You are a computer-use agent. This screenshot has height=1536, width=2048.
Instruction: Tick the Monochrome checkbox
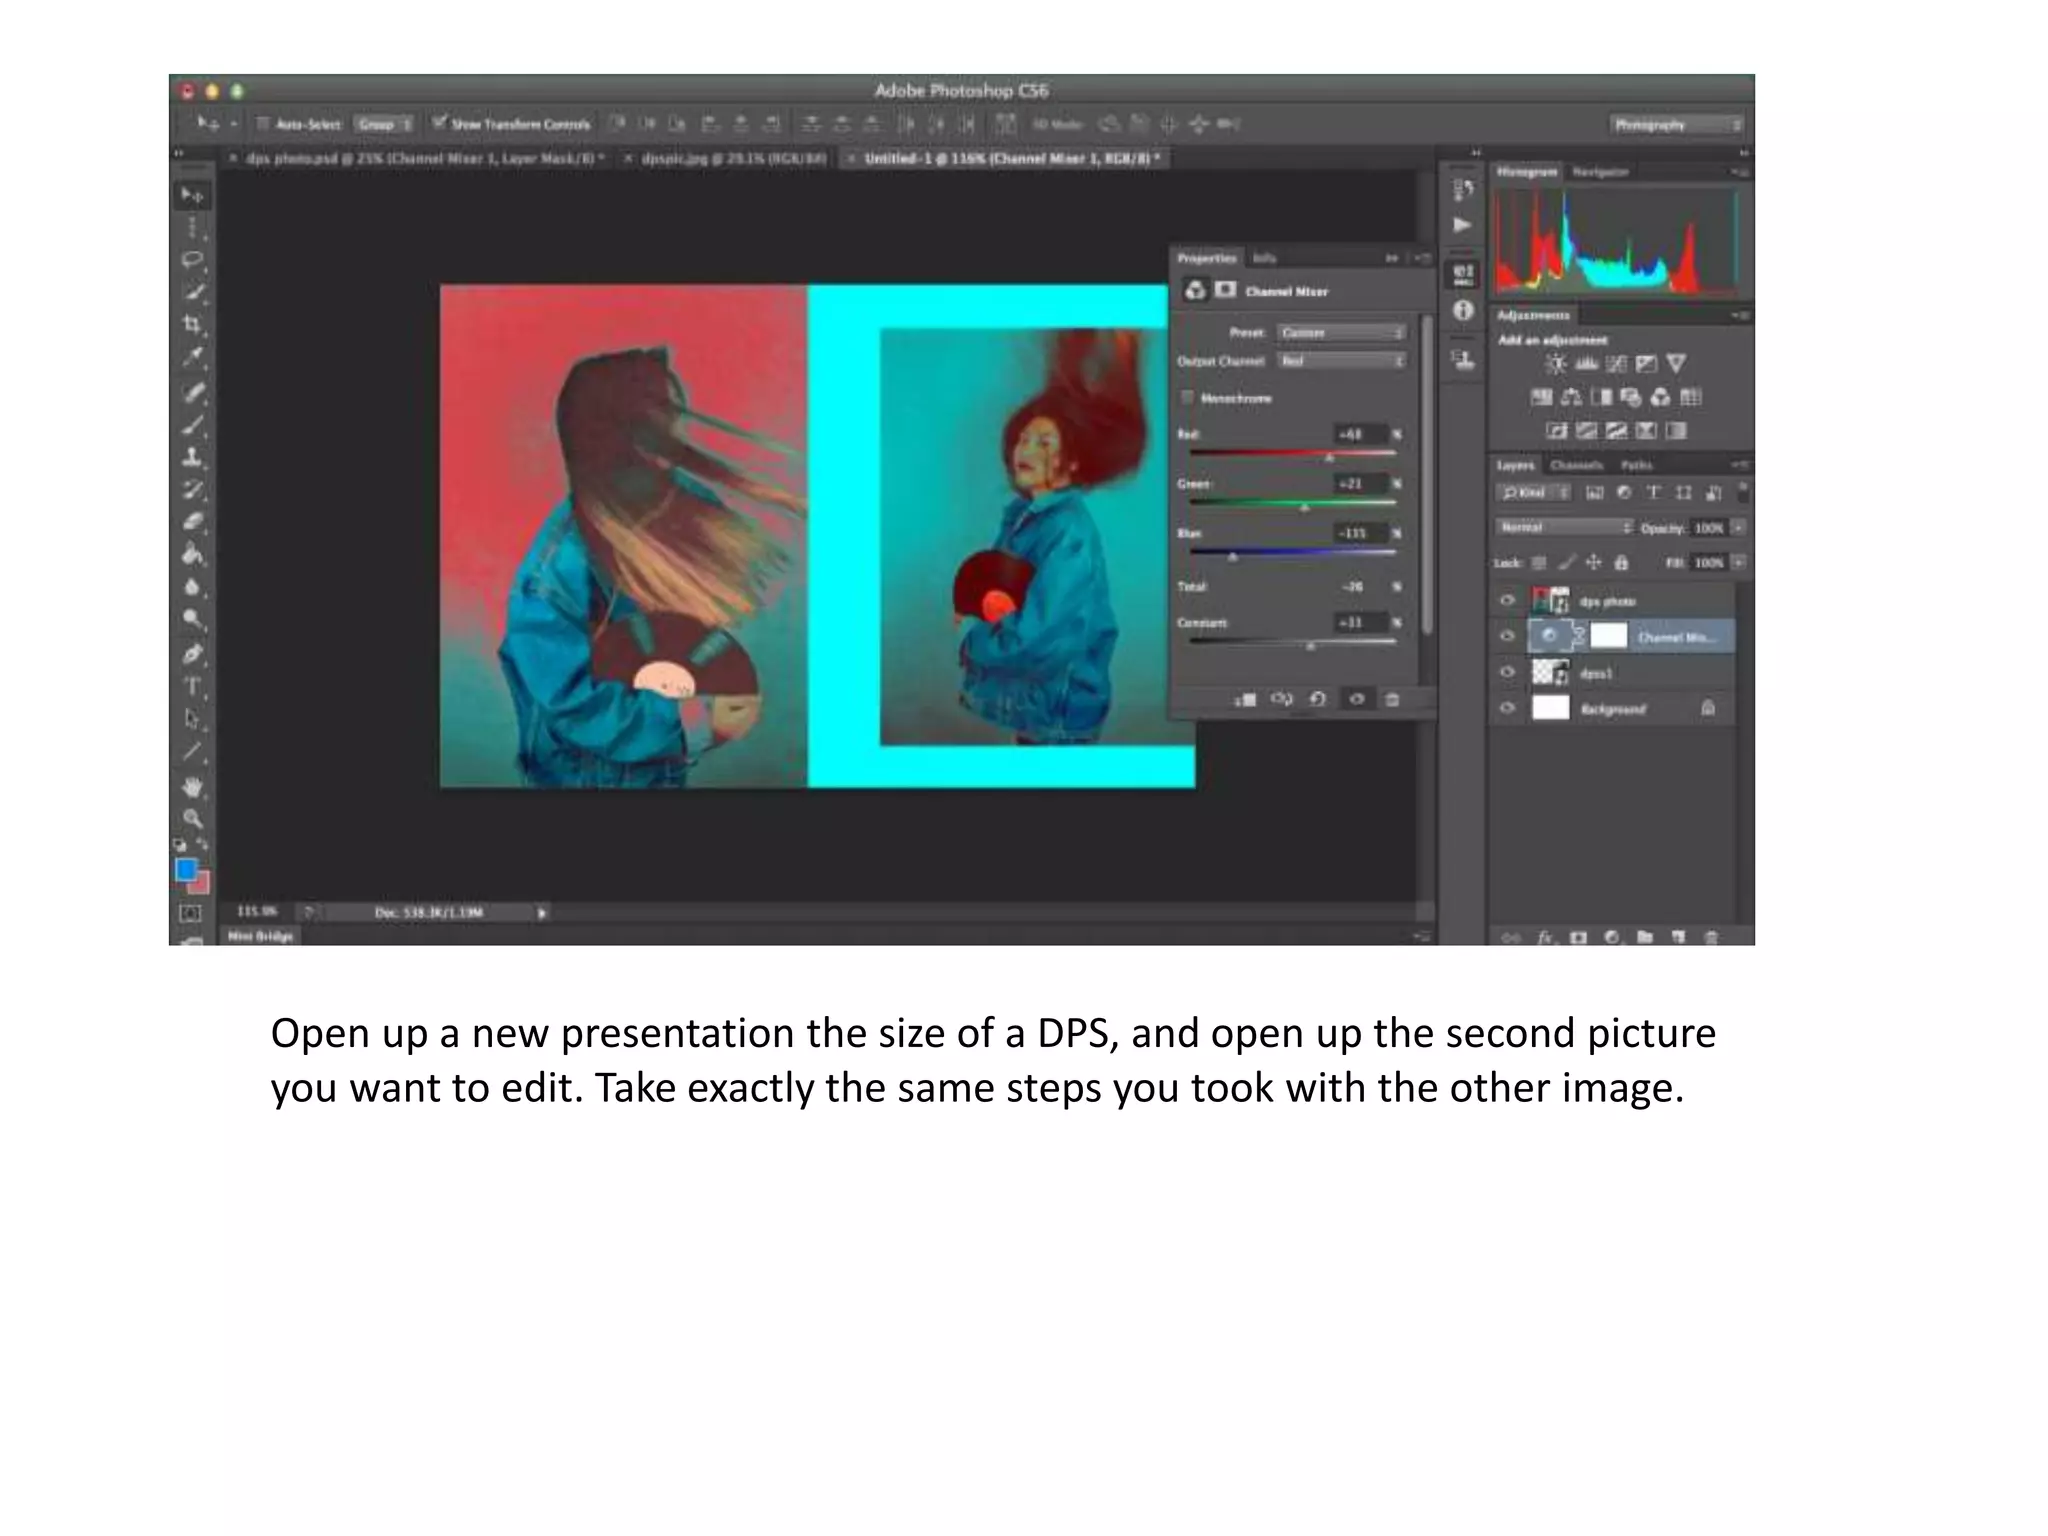pos(1187,398)
